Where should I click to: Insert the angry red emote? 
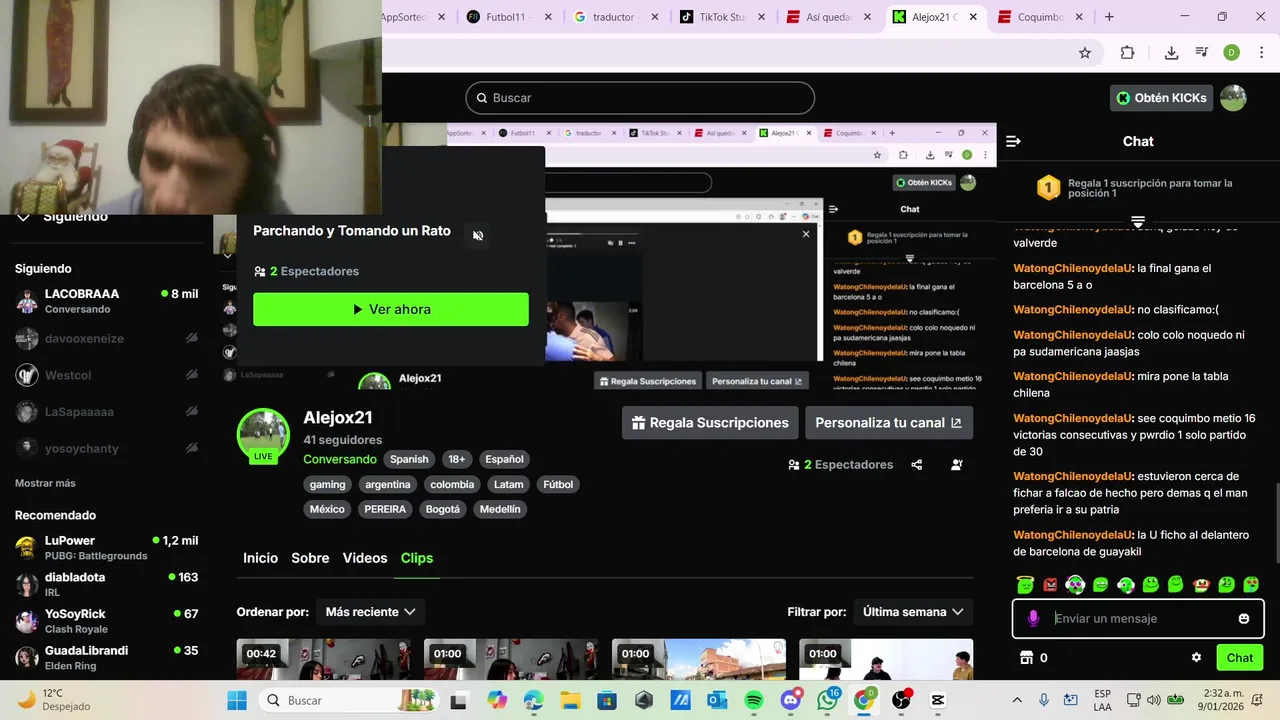(1050, 584)
